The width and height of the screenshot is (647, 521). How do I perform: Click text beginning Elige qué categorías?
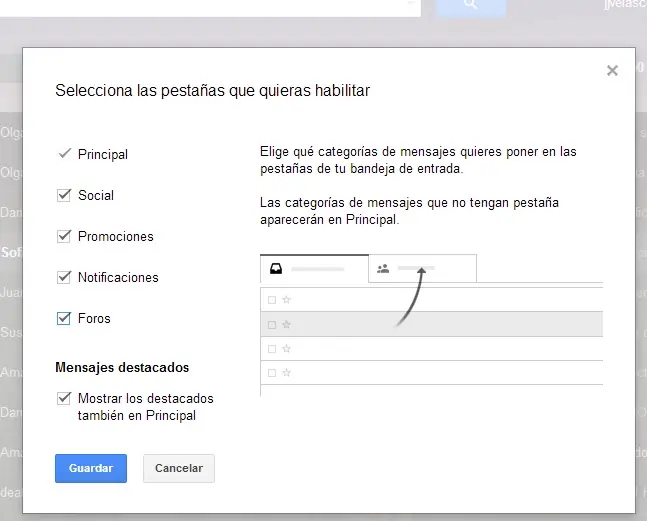pyautogui.click(x=418, y=160)
